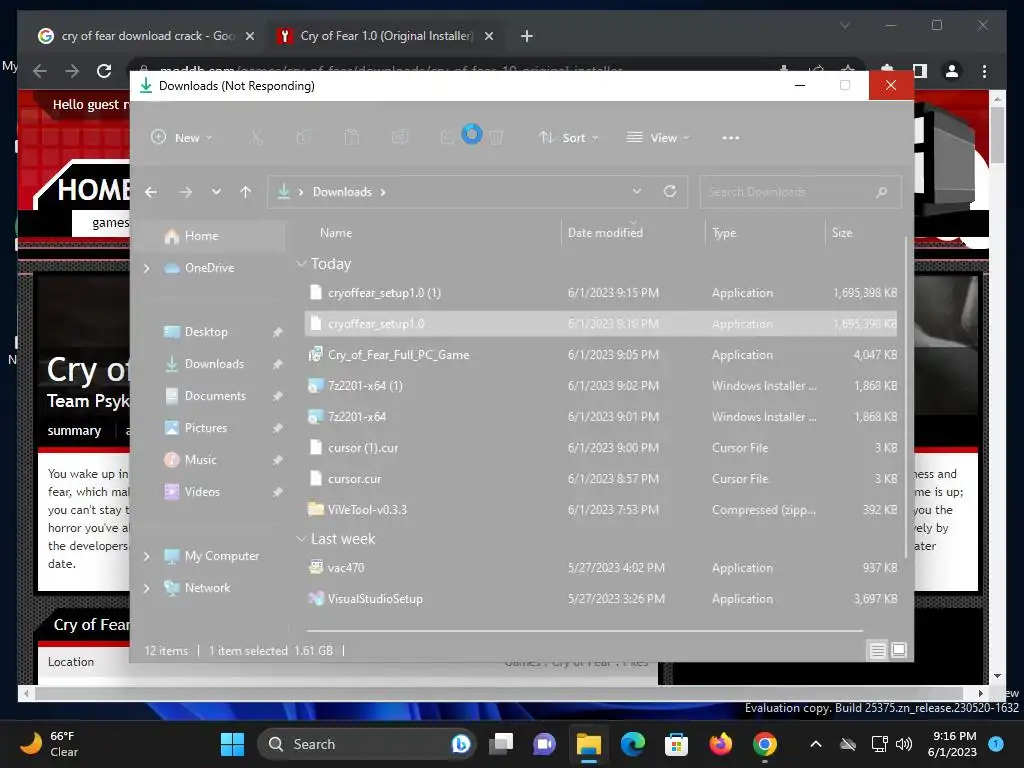Viewport: 1024px width, 768px height.
Task: Open Task View on the taskbar
Action: coord(502,744)
